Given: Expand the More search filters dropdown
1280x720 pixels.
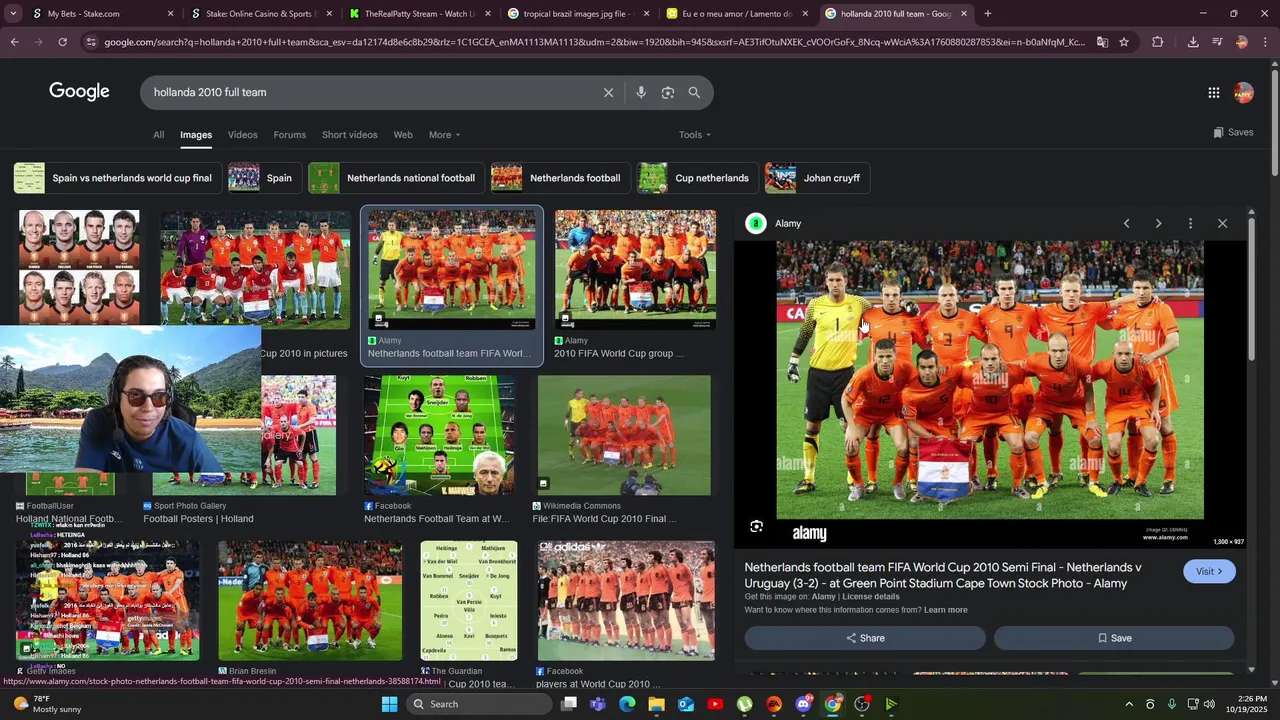Looking at the screenshot, I should click(444, 135).
